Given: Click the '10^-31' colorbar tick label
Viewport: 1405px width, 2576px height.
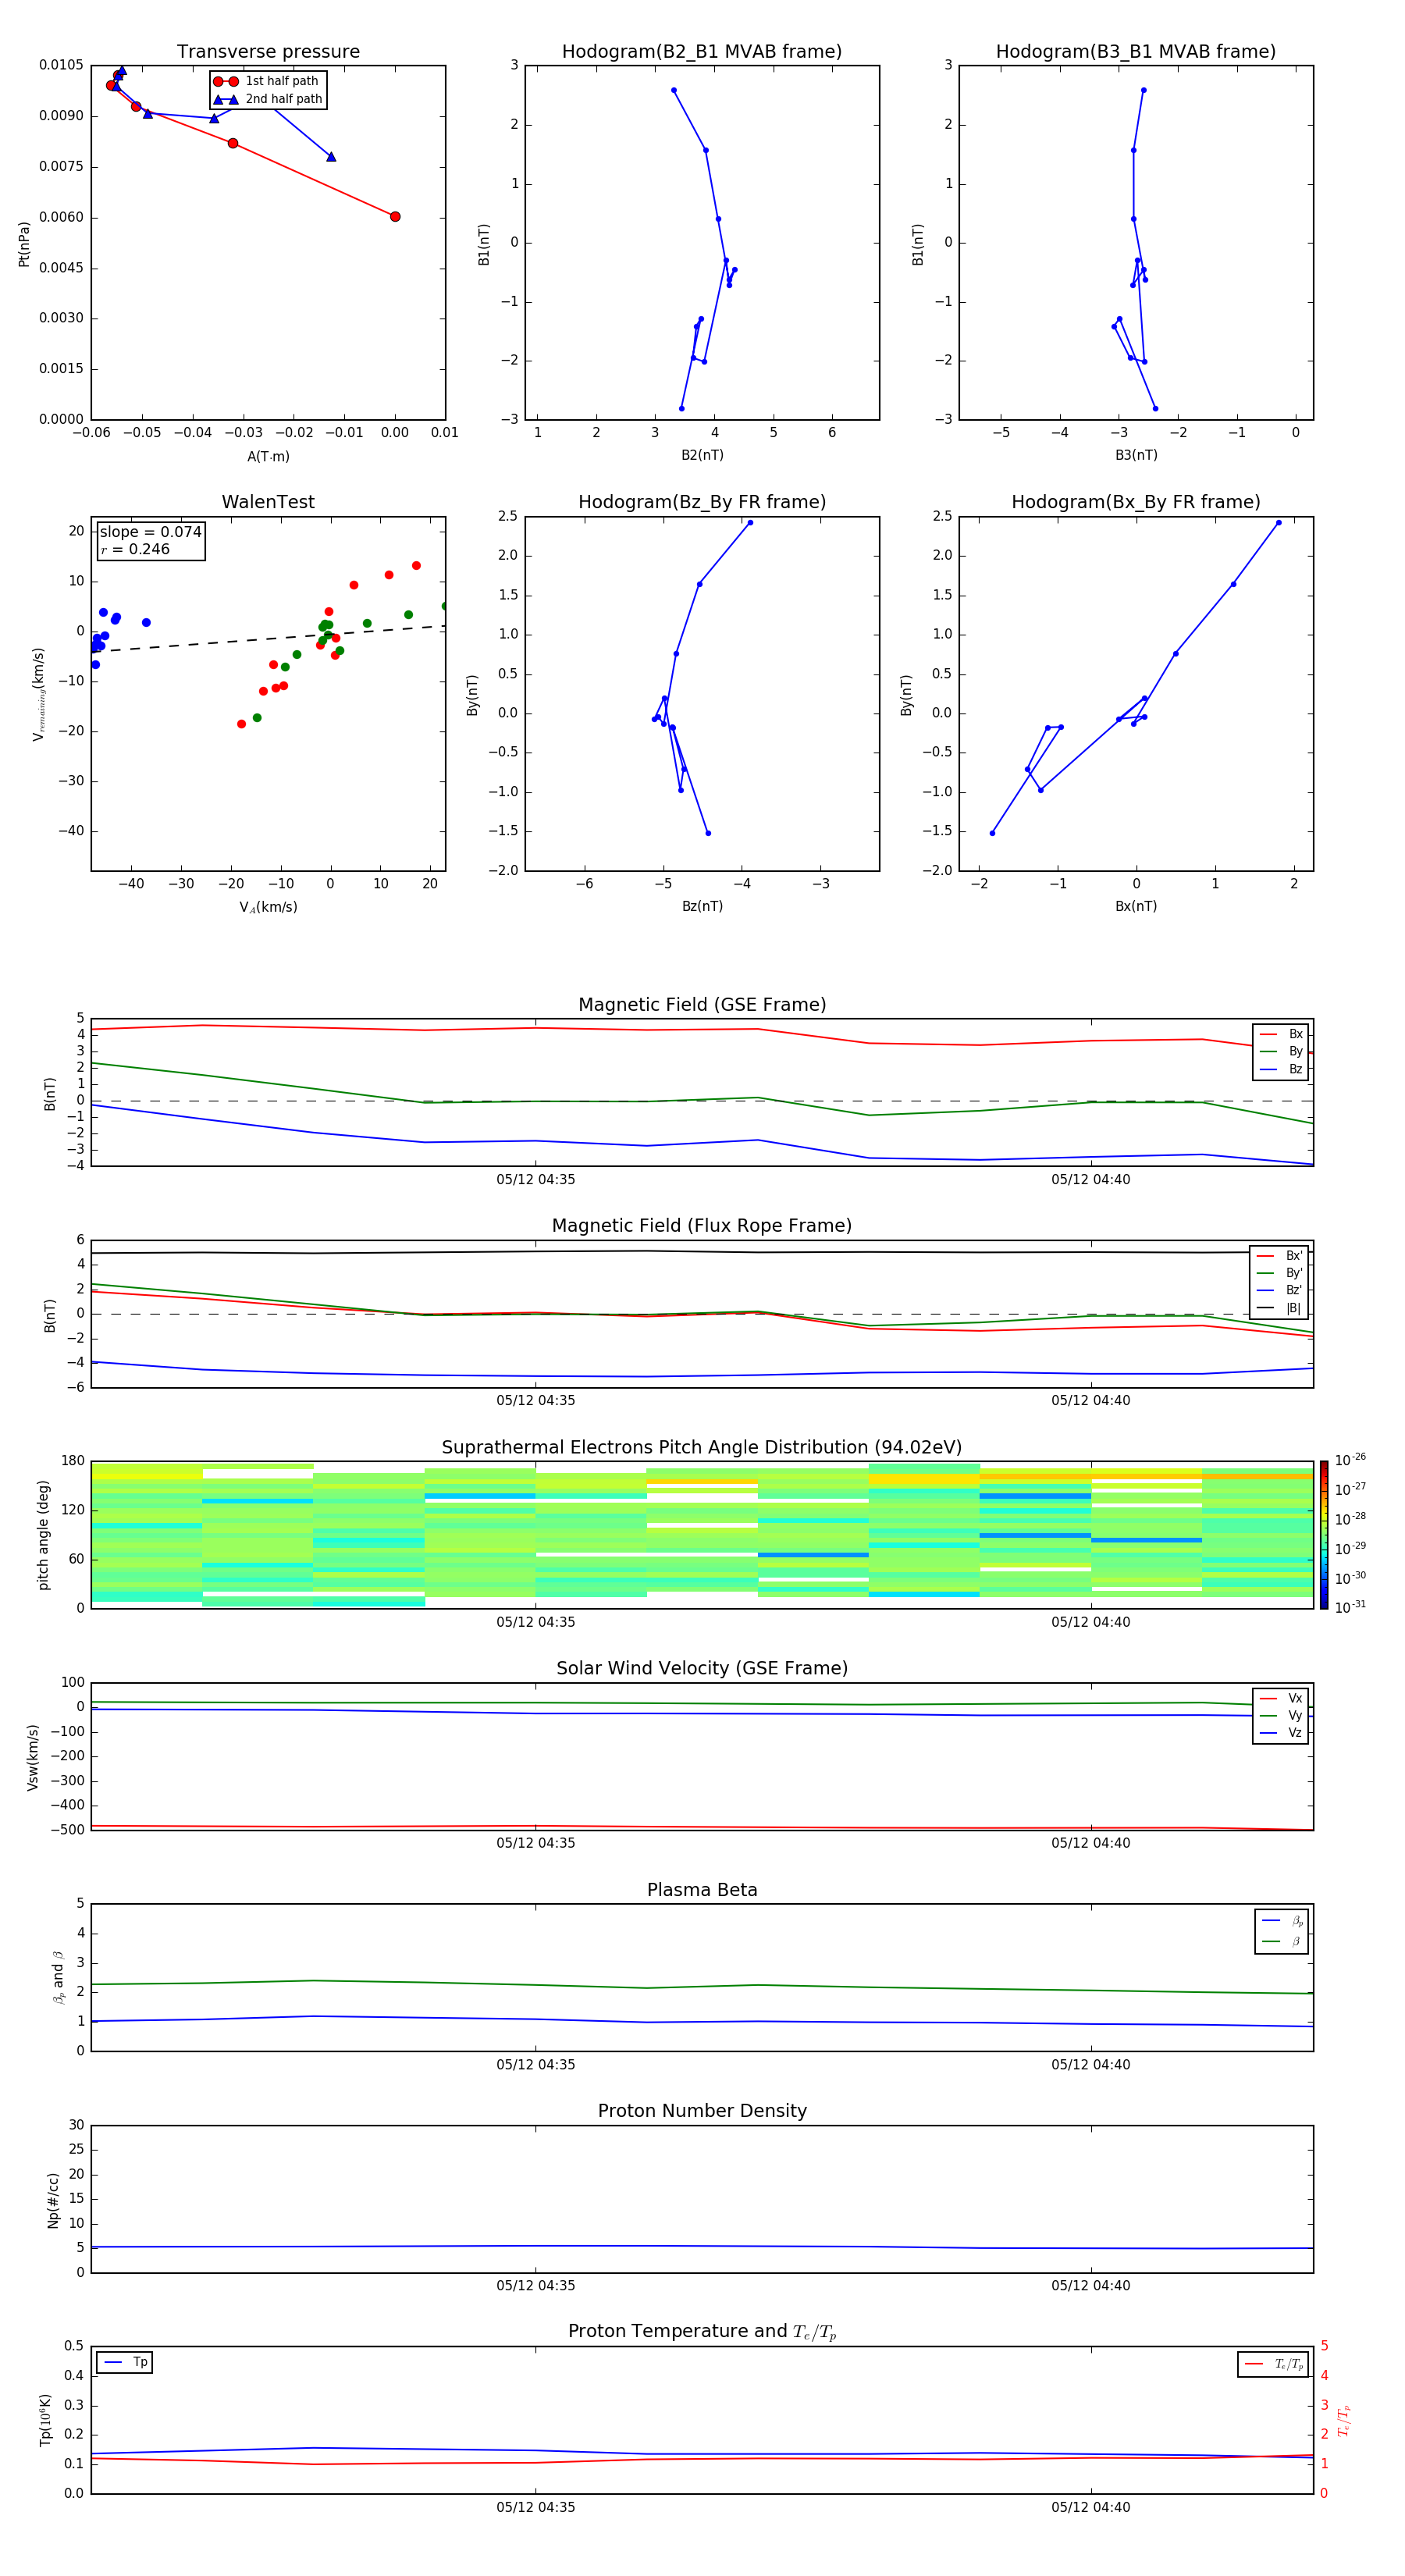Looking at the screenshot, I should coord(1350,1607).
